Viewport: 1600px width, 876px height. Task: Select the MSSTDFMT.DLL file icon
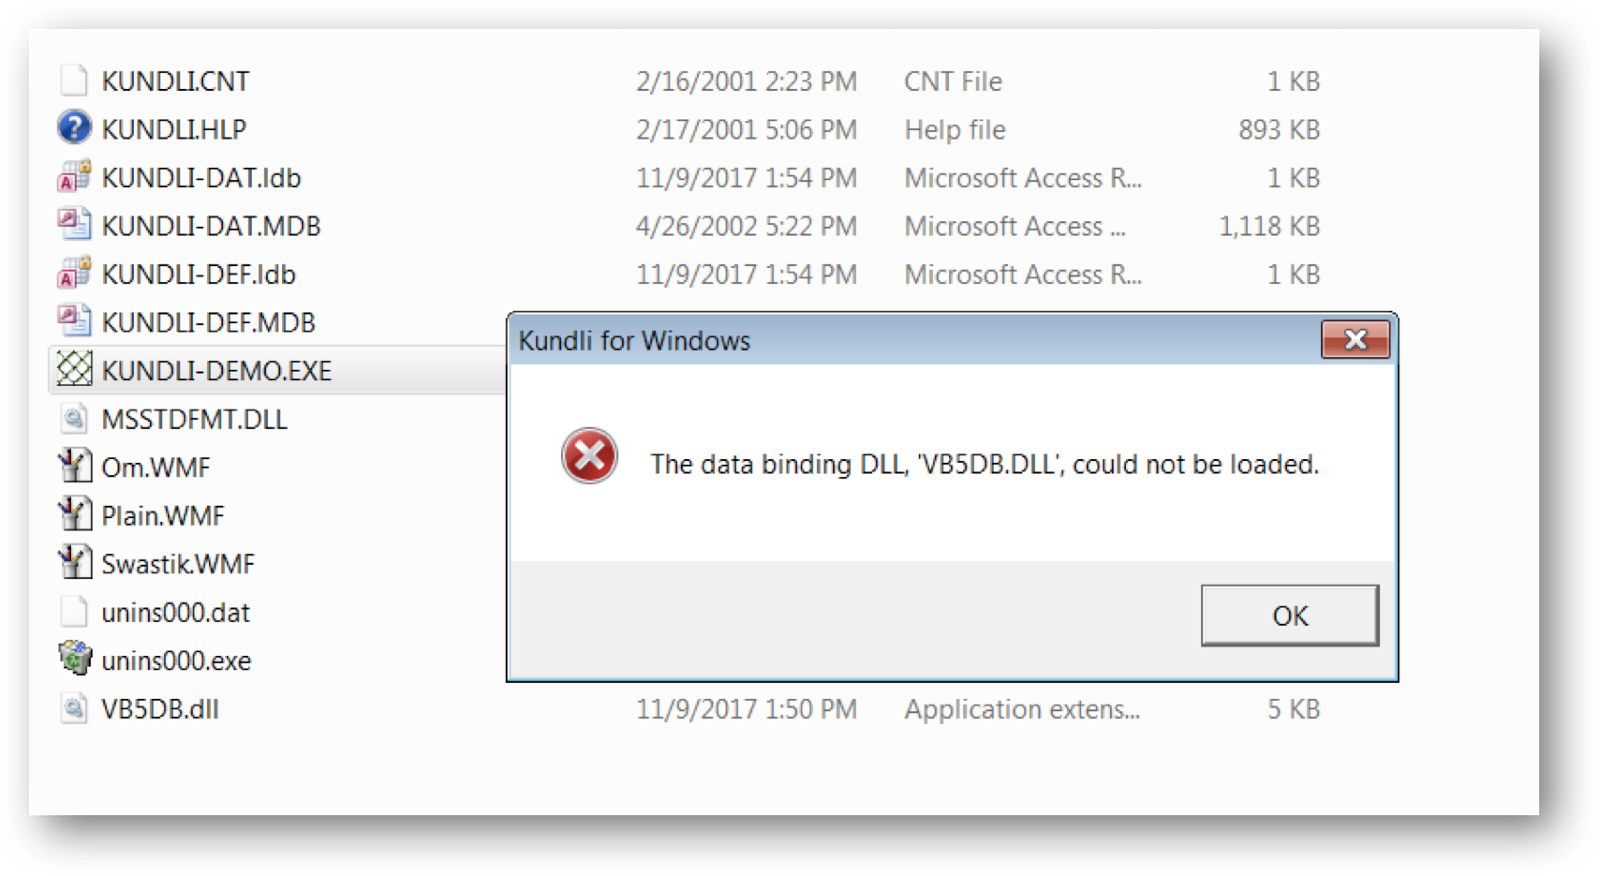coord(74,418)
